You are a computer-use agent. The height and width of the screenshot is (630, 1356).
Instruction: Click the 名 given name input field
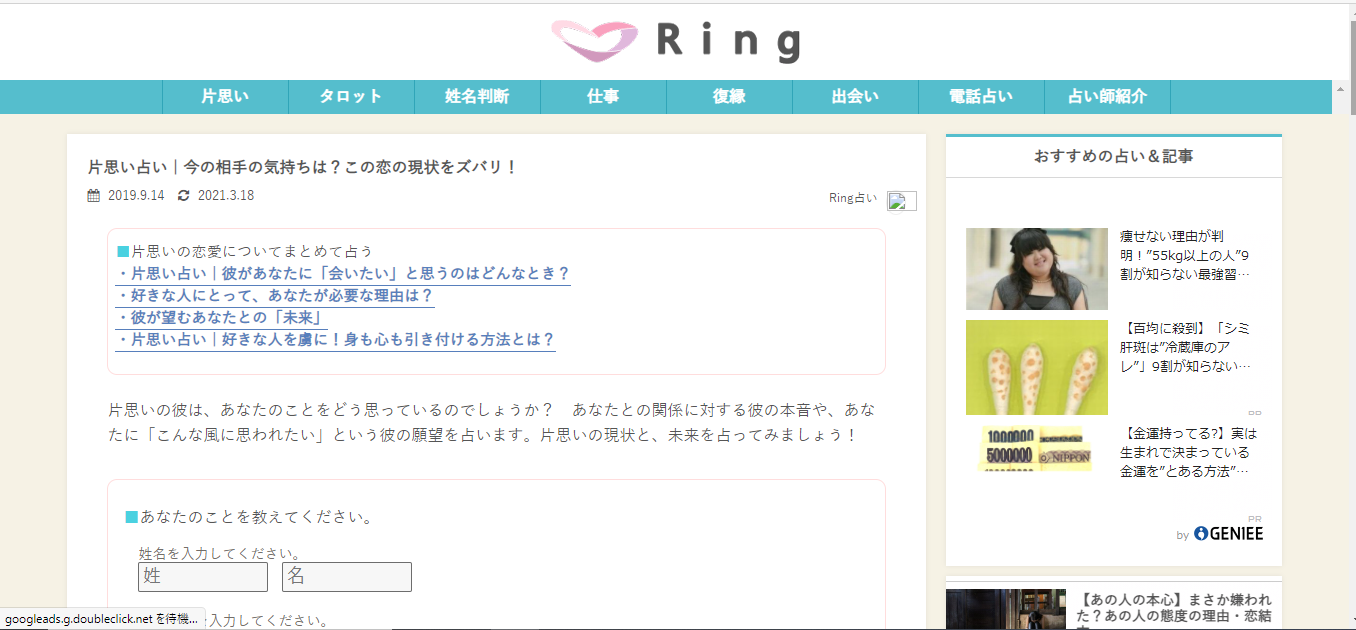pos(347,577)
